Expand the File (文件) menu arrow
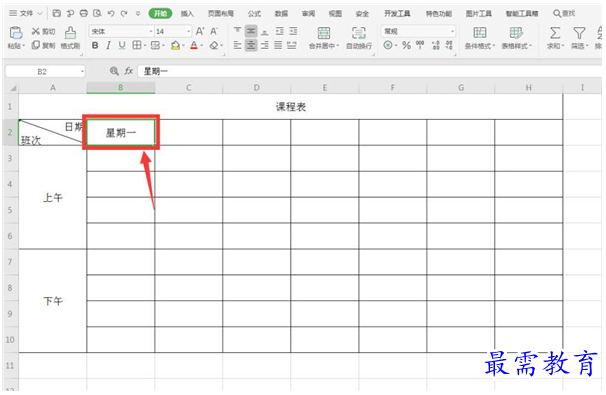Image resolution: width=606 pixels, height=395 pixels. pyautogui.click(x=40, y=14)
